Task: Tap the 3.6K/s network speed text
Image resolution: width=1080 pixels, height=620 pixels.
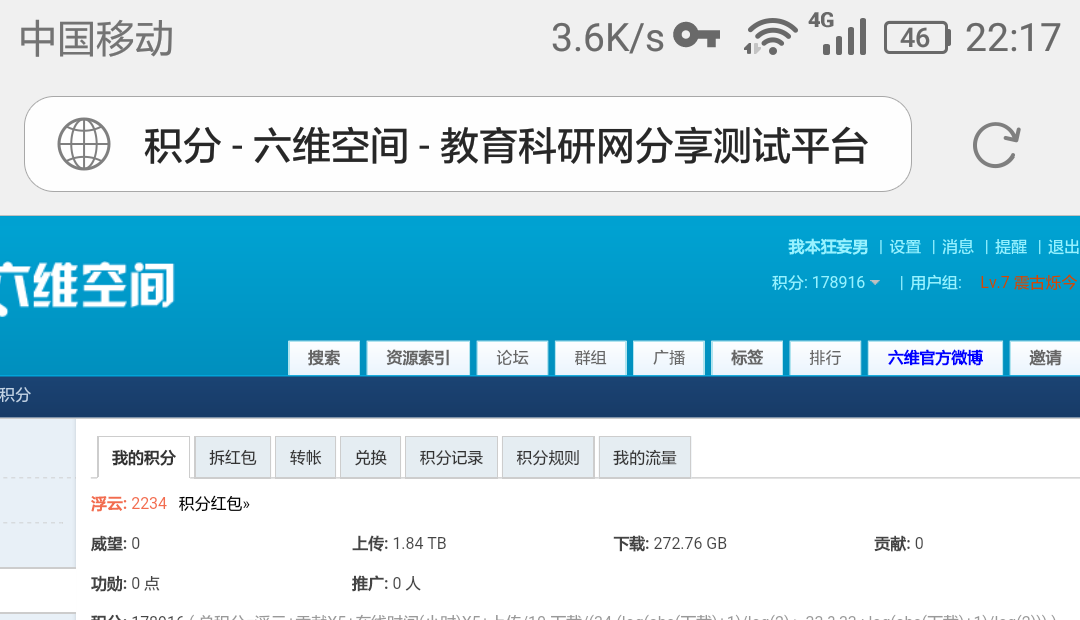Action: (x=608, y=38)
